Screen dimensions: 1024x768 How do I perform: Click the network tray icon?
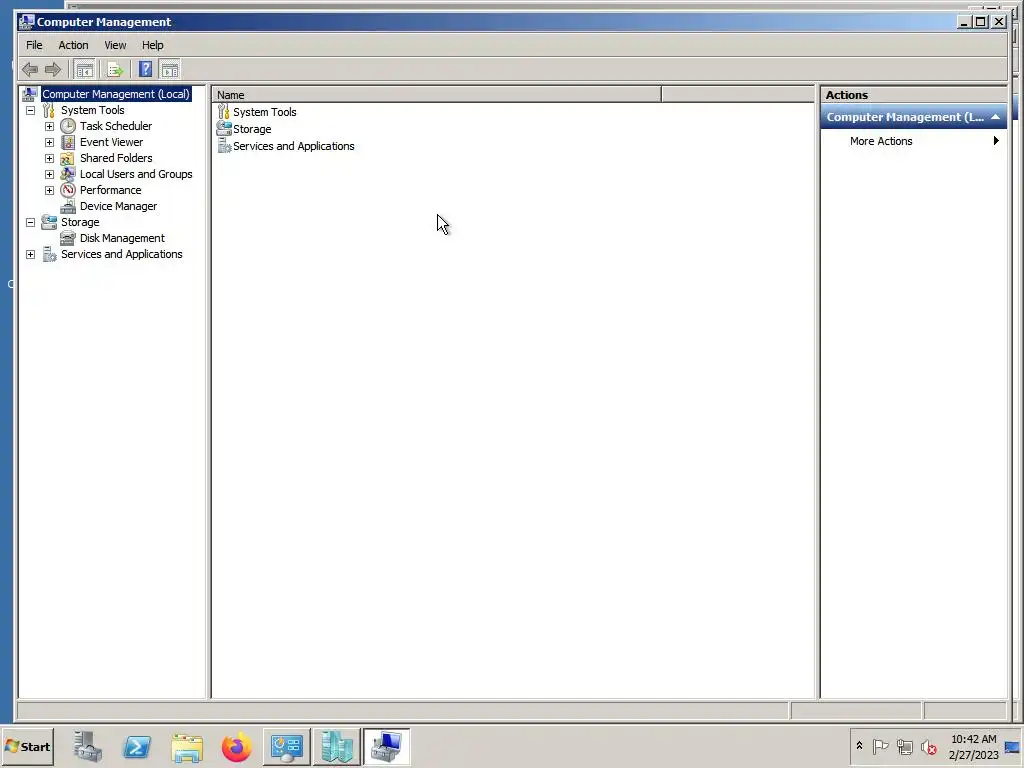coord(904,746)
